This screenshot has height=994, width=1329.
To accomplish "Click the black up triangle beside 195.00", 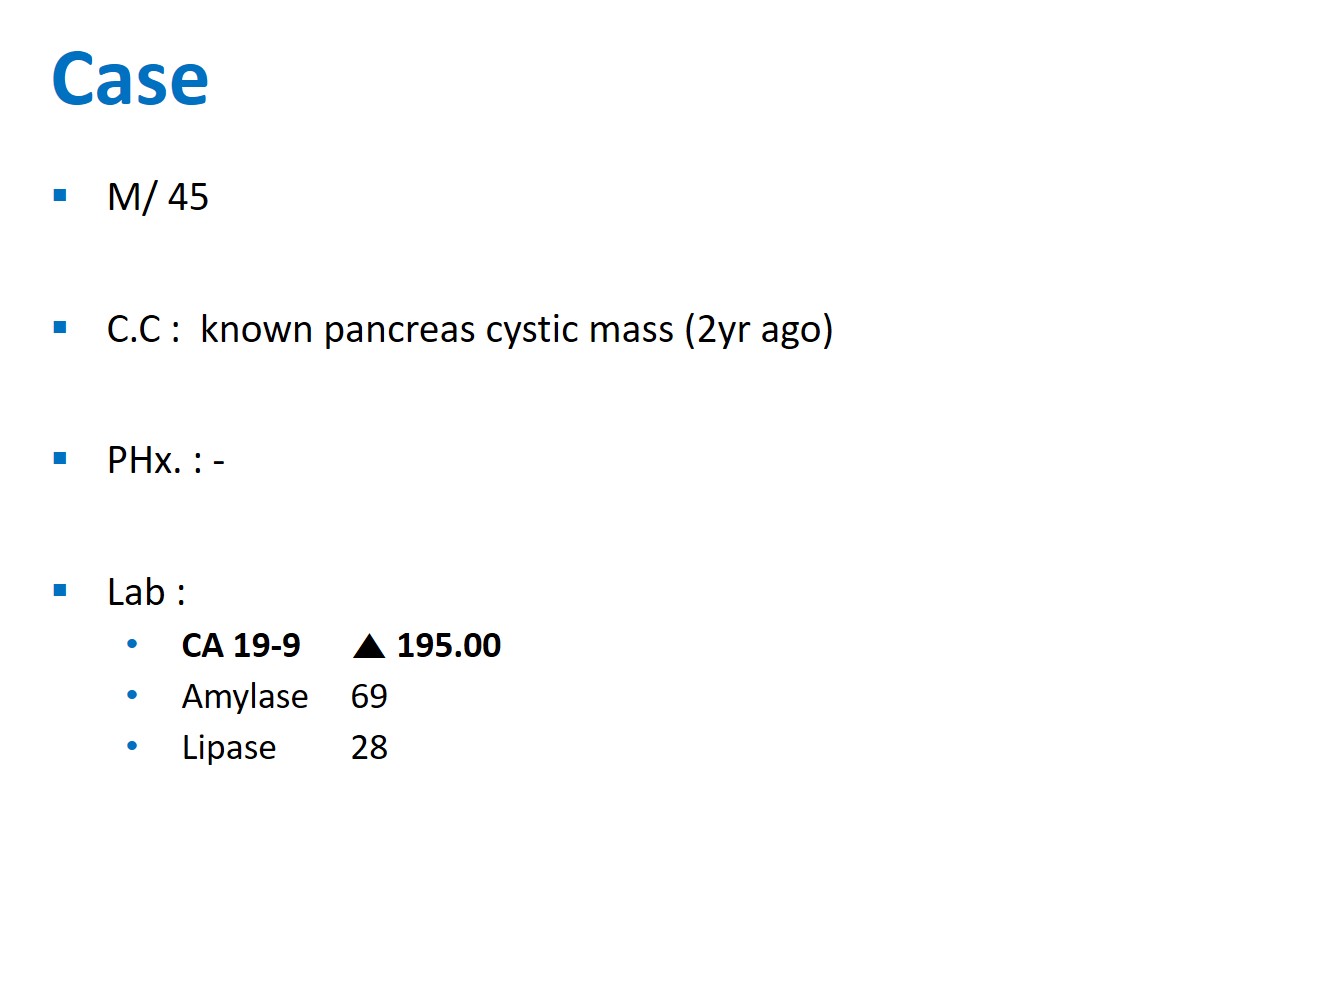I will coord(369,646).
